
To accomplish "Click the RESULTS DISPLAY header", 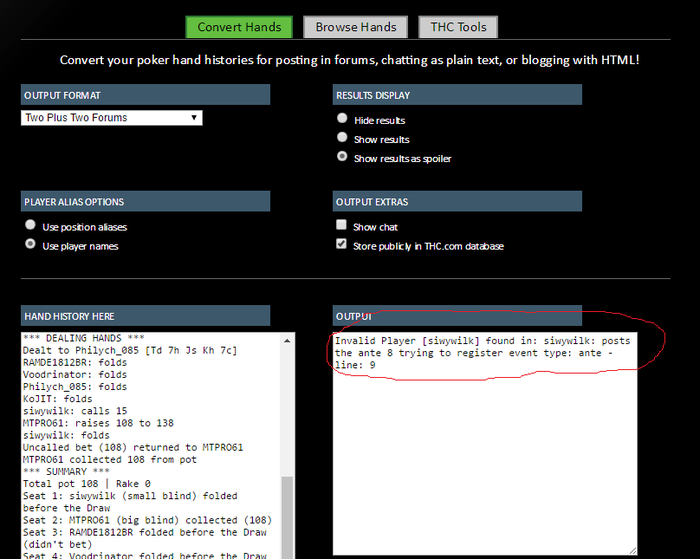I will point(457,95).
